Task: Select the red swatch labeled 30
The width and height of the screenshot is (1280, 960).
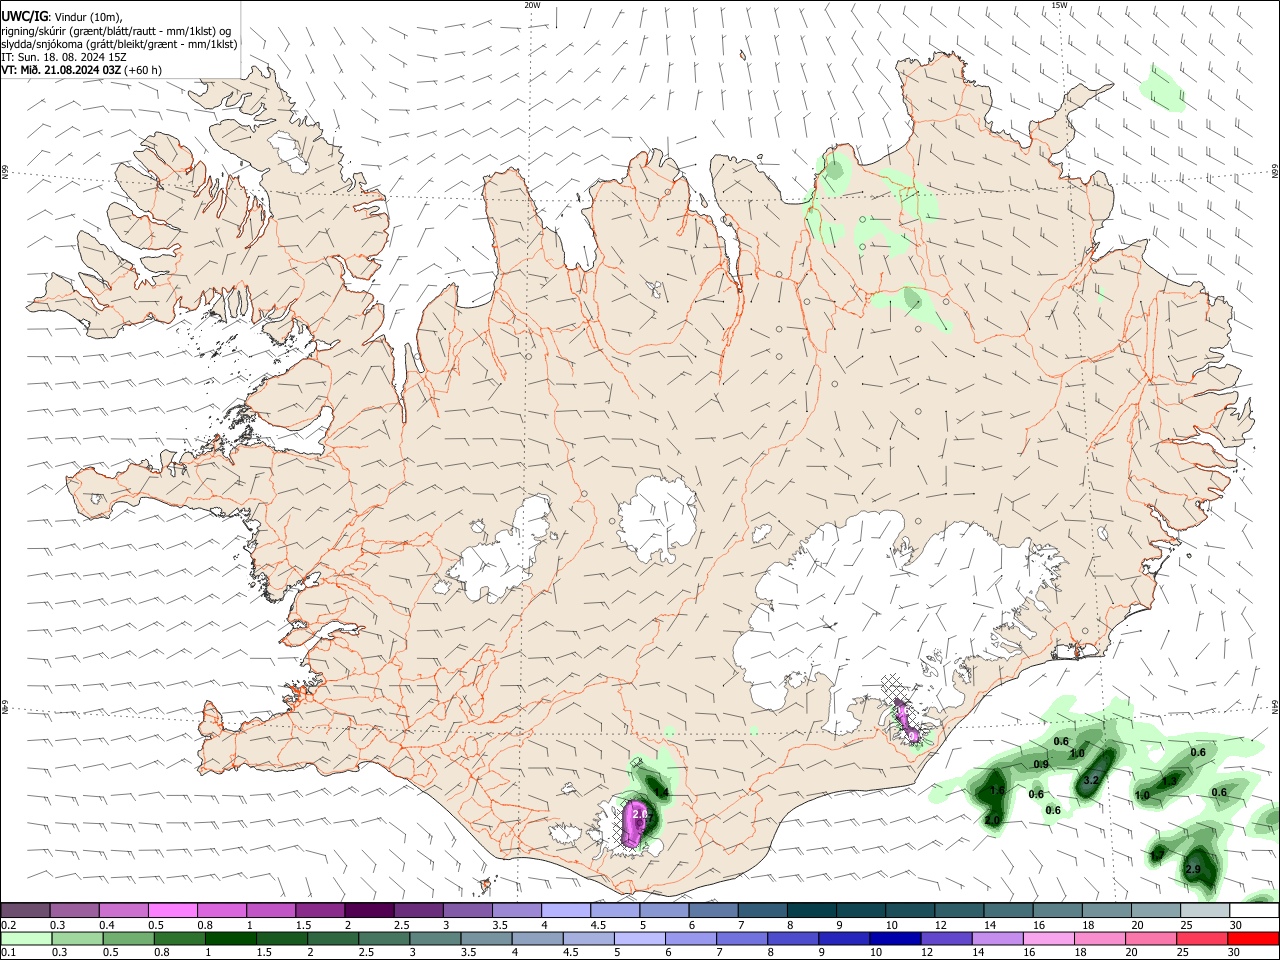Action: (x=1255, y=938)
